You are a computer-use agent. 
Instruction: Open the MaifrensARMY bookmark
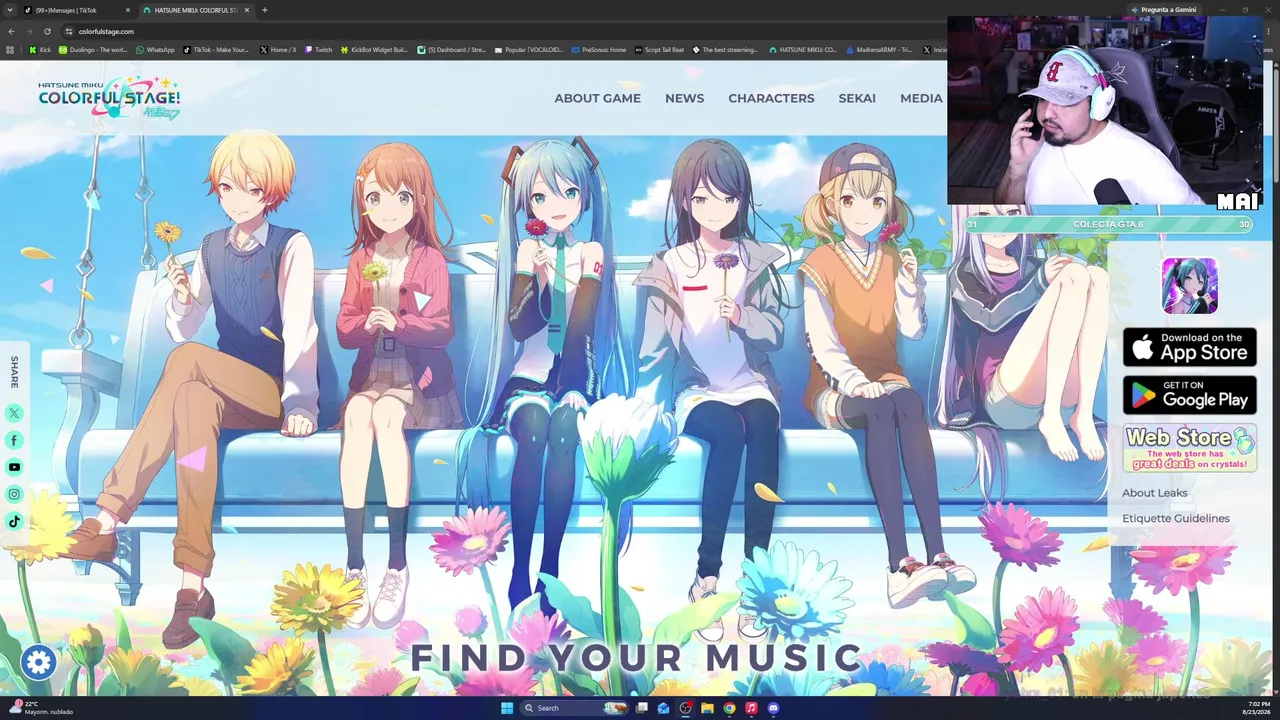879,49
